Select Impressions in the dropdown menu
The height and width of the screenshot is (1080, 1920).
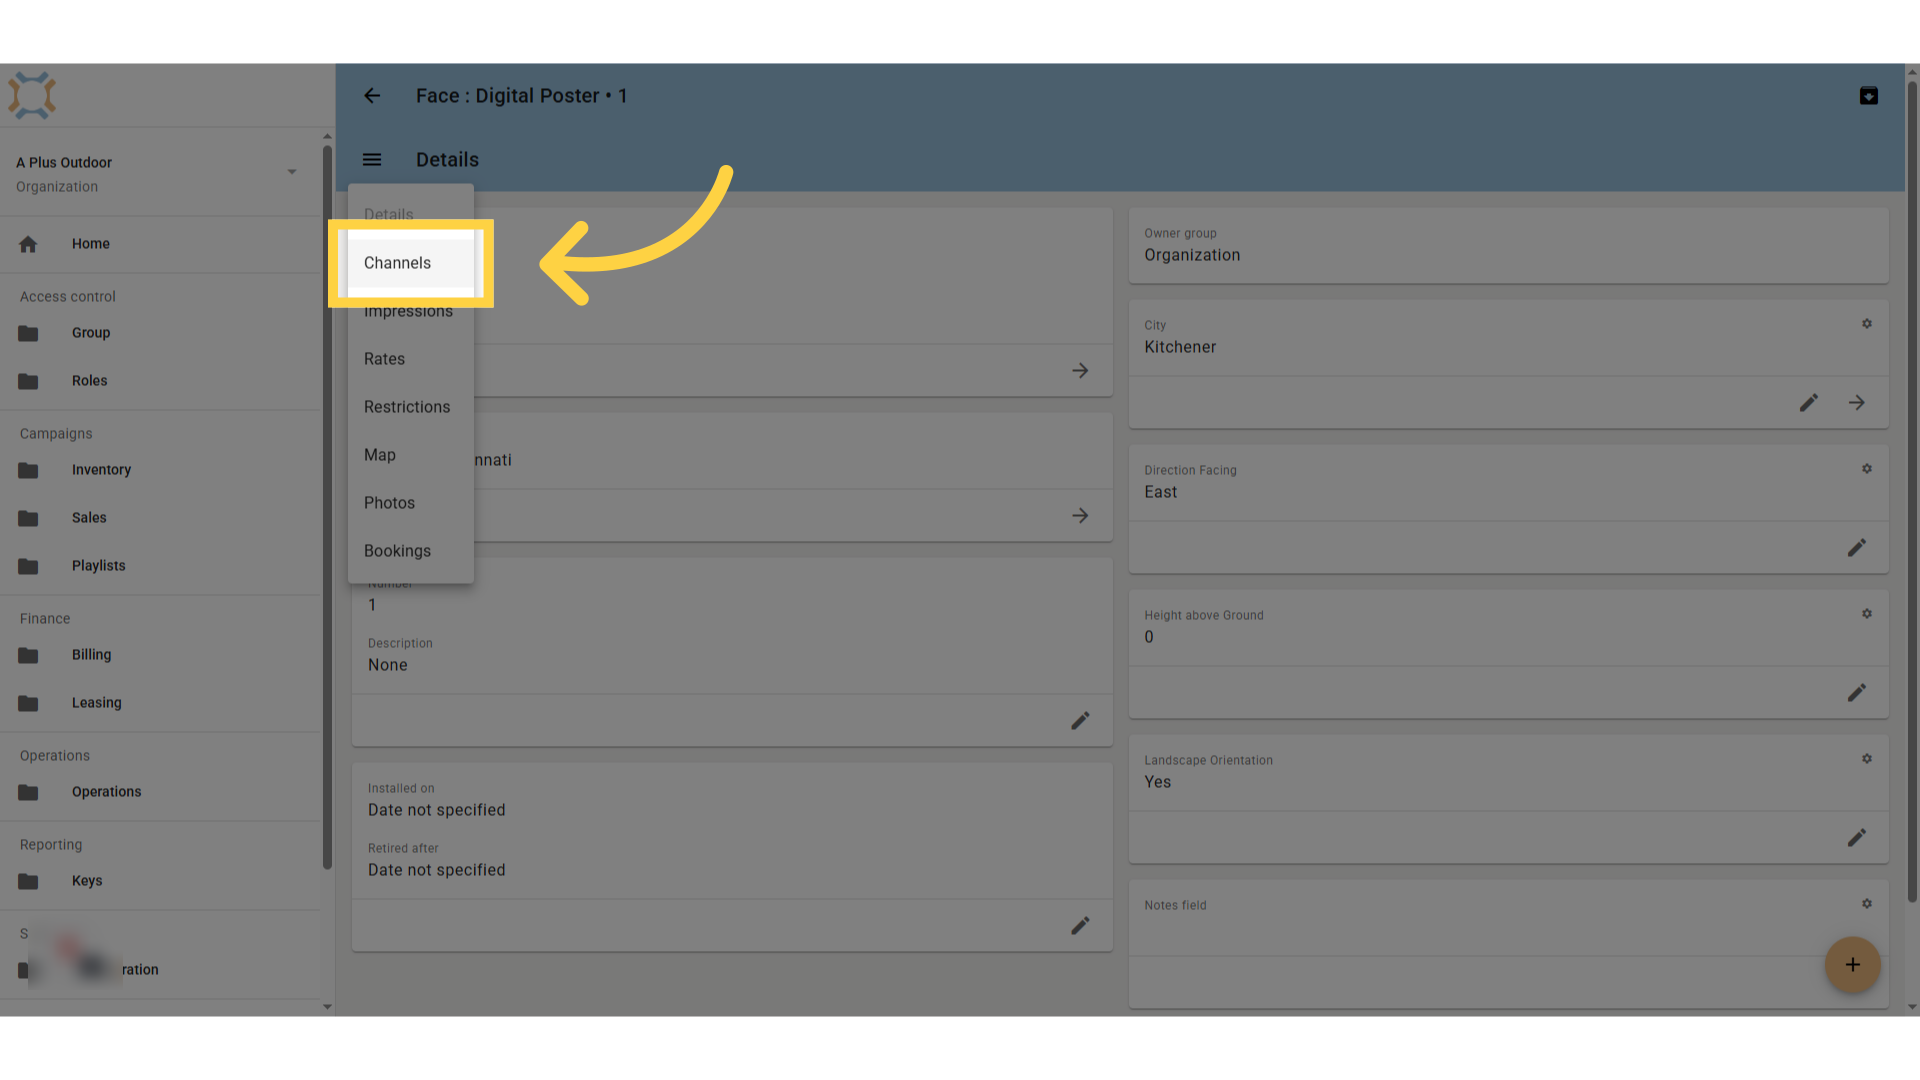click(x=410, y=311)
